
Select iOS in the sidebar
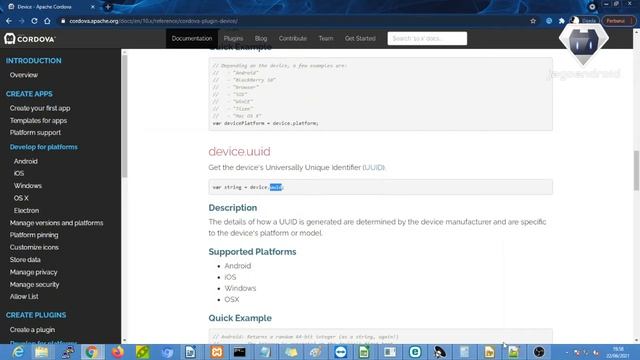point(19,173)
